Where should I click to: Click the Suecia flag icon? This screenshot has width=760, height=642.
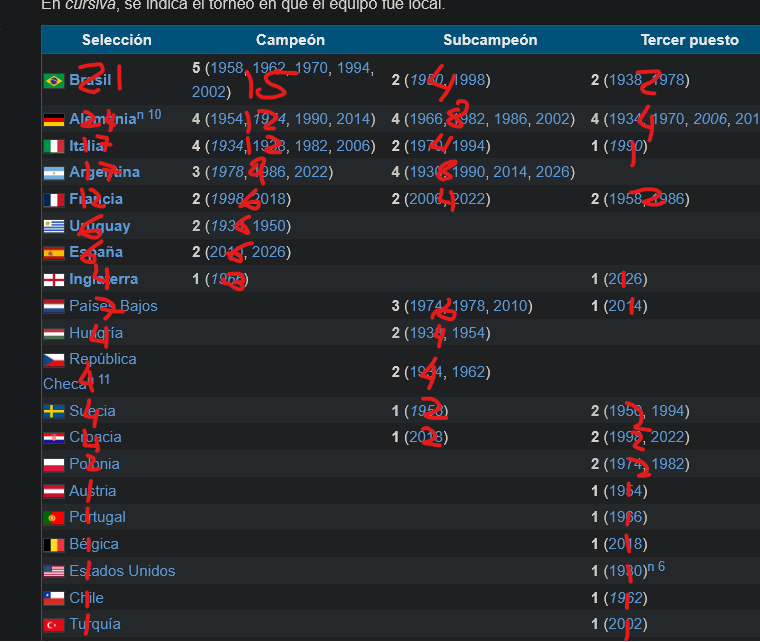pyautogui.click(x=54, y=411)
